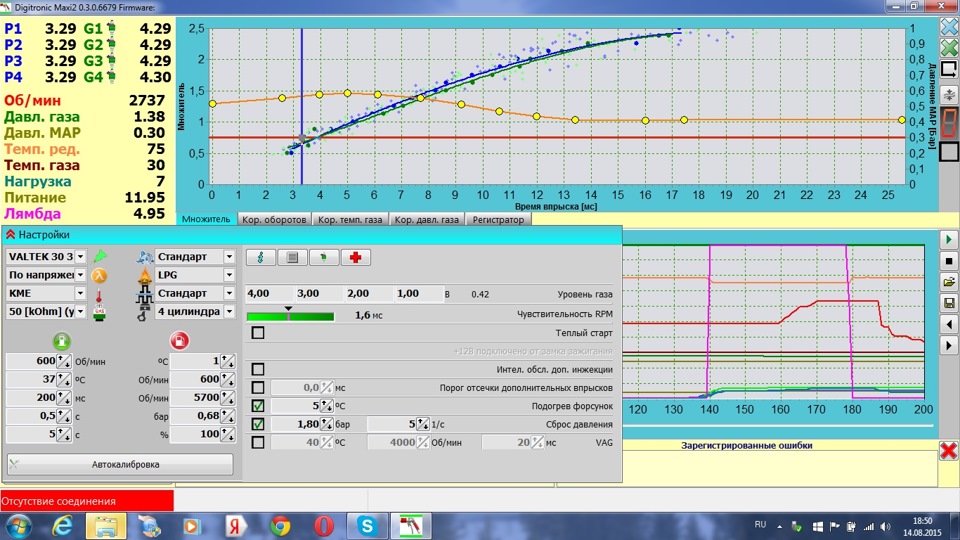Switch to the Кор. оборотов tab
The width and height of the screenshot is (960, 540).
(274, 219)
